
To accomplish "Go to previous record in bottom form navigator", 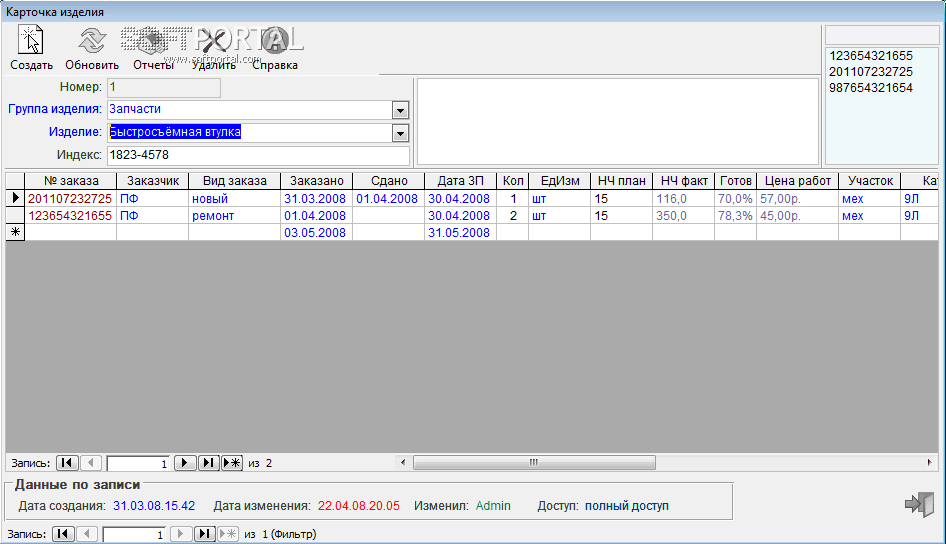I will [x=87, y=534].
